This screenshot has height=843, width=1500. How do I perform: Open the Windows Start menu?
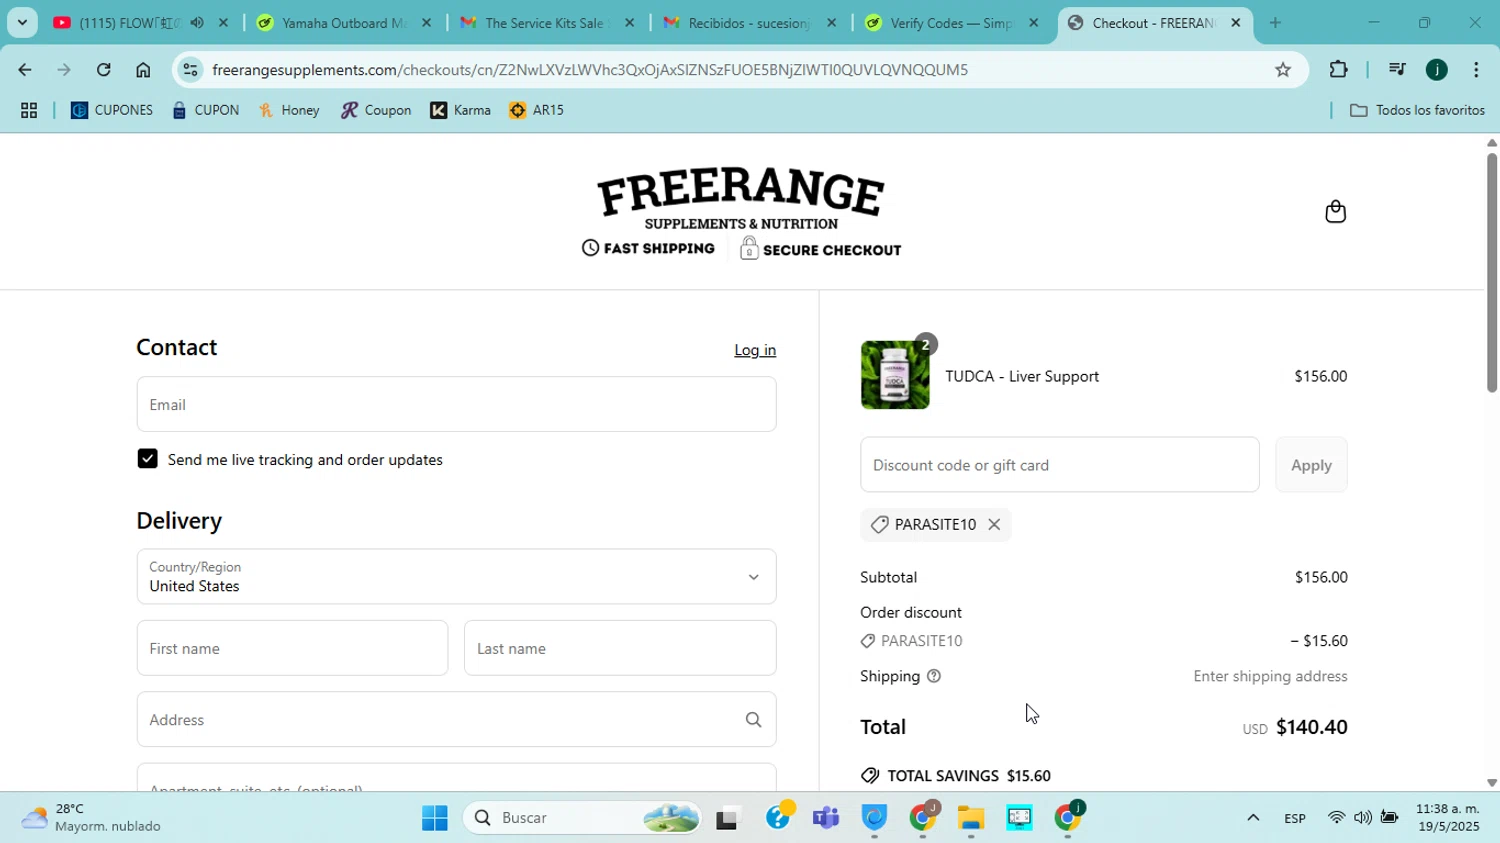click(x=435, y=818)
